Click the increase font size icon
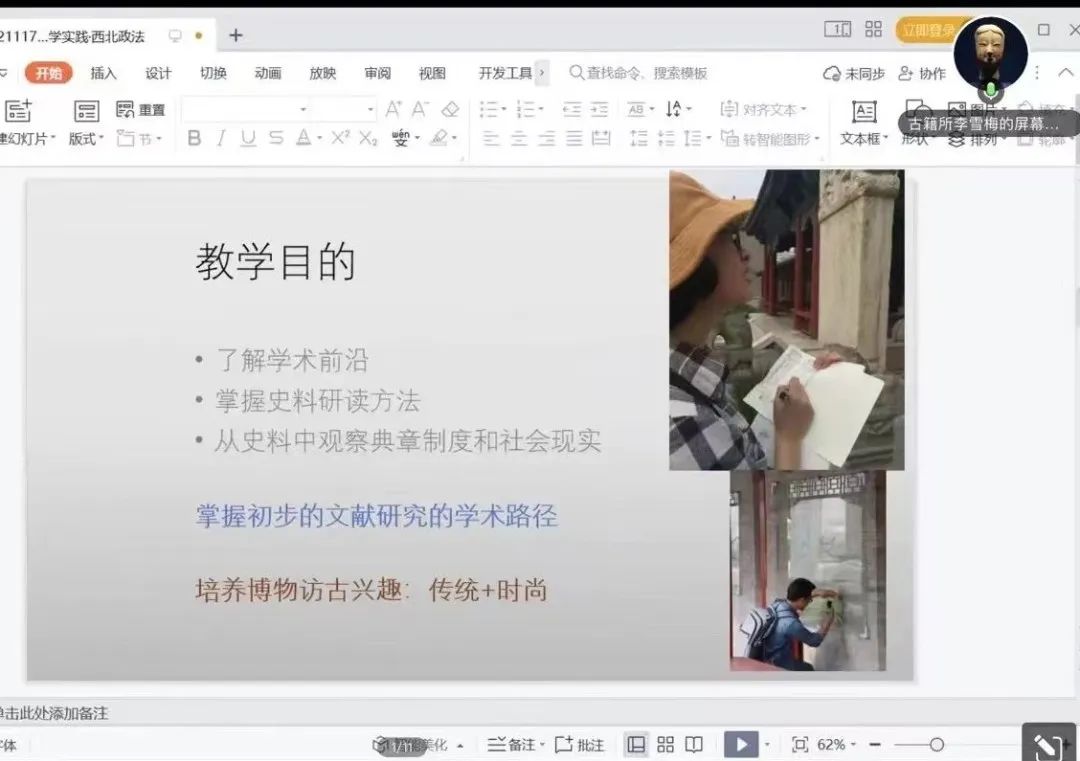Image resolution: width=1080 pixels, height=761 pixels. tap(393, 109)
